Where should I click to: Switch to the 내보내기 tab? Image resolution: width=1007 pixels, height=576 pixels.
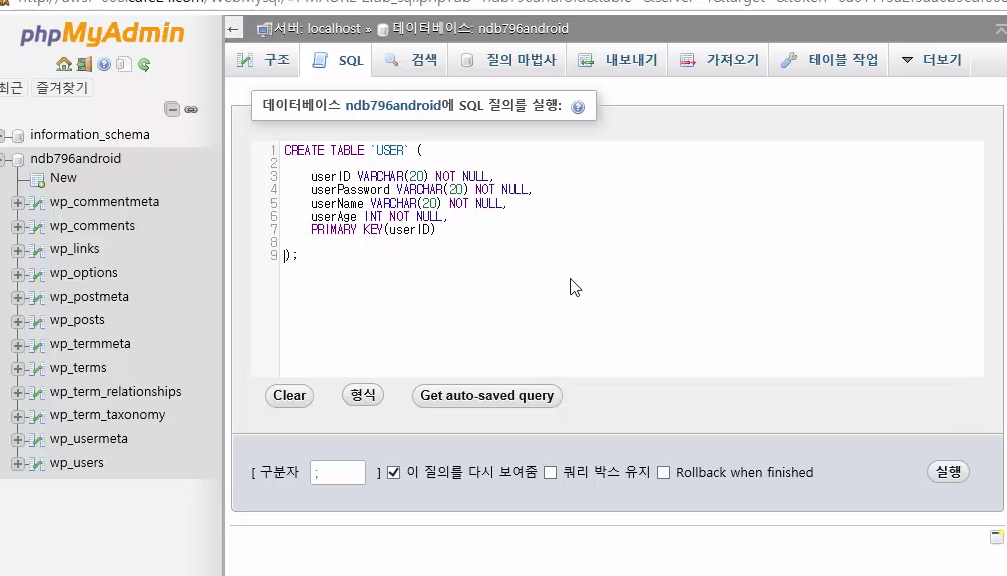[617, 60]
